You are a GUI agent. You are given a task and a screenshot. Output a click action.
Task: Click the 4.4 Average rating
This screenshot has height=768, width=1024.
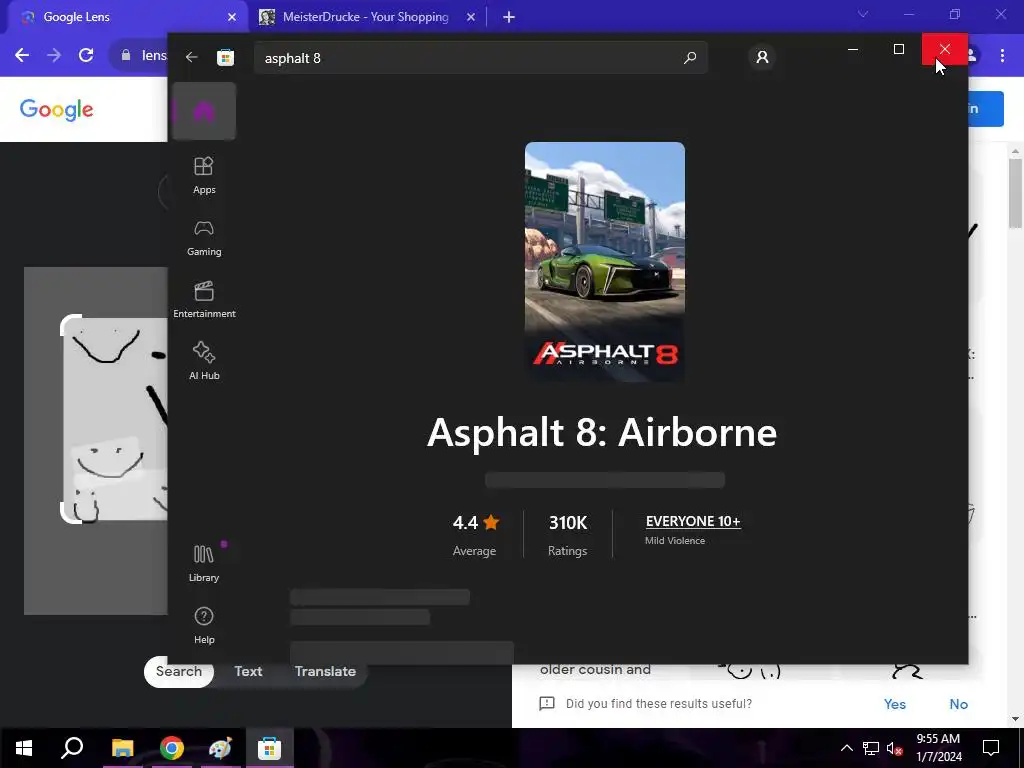(x=475, y=535)
